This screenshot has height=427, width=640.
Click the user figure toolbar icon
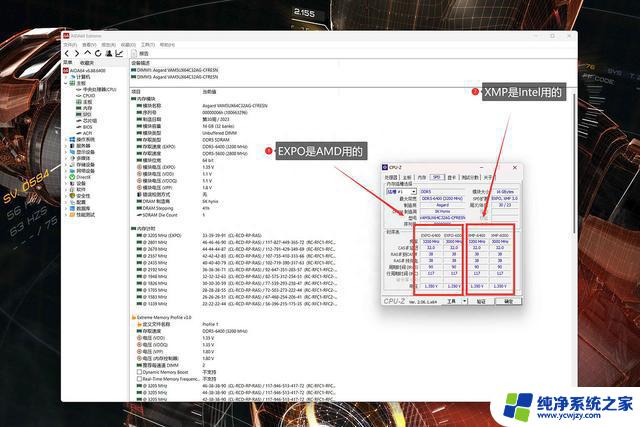tap(109, 53)
